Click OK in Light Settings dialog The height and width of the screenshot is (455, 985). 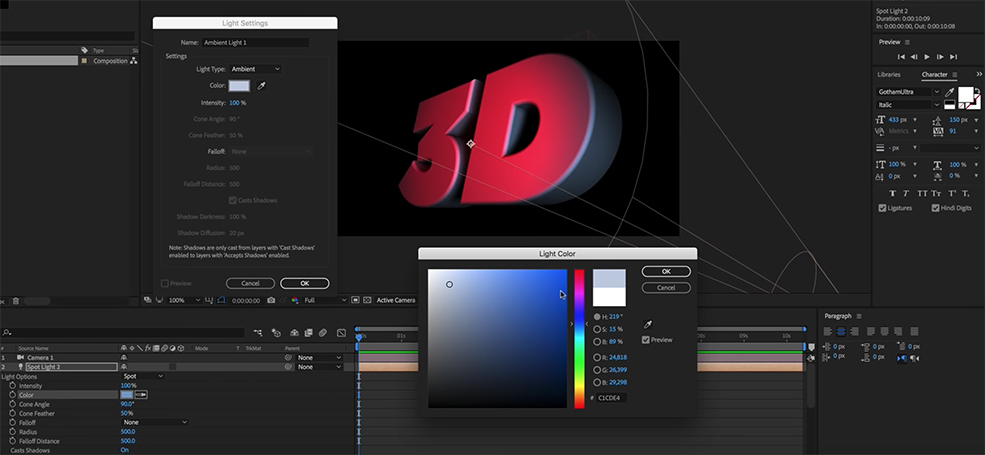[x=305, y=283]
